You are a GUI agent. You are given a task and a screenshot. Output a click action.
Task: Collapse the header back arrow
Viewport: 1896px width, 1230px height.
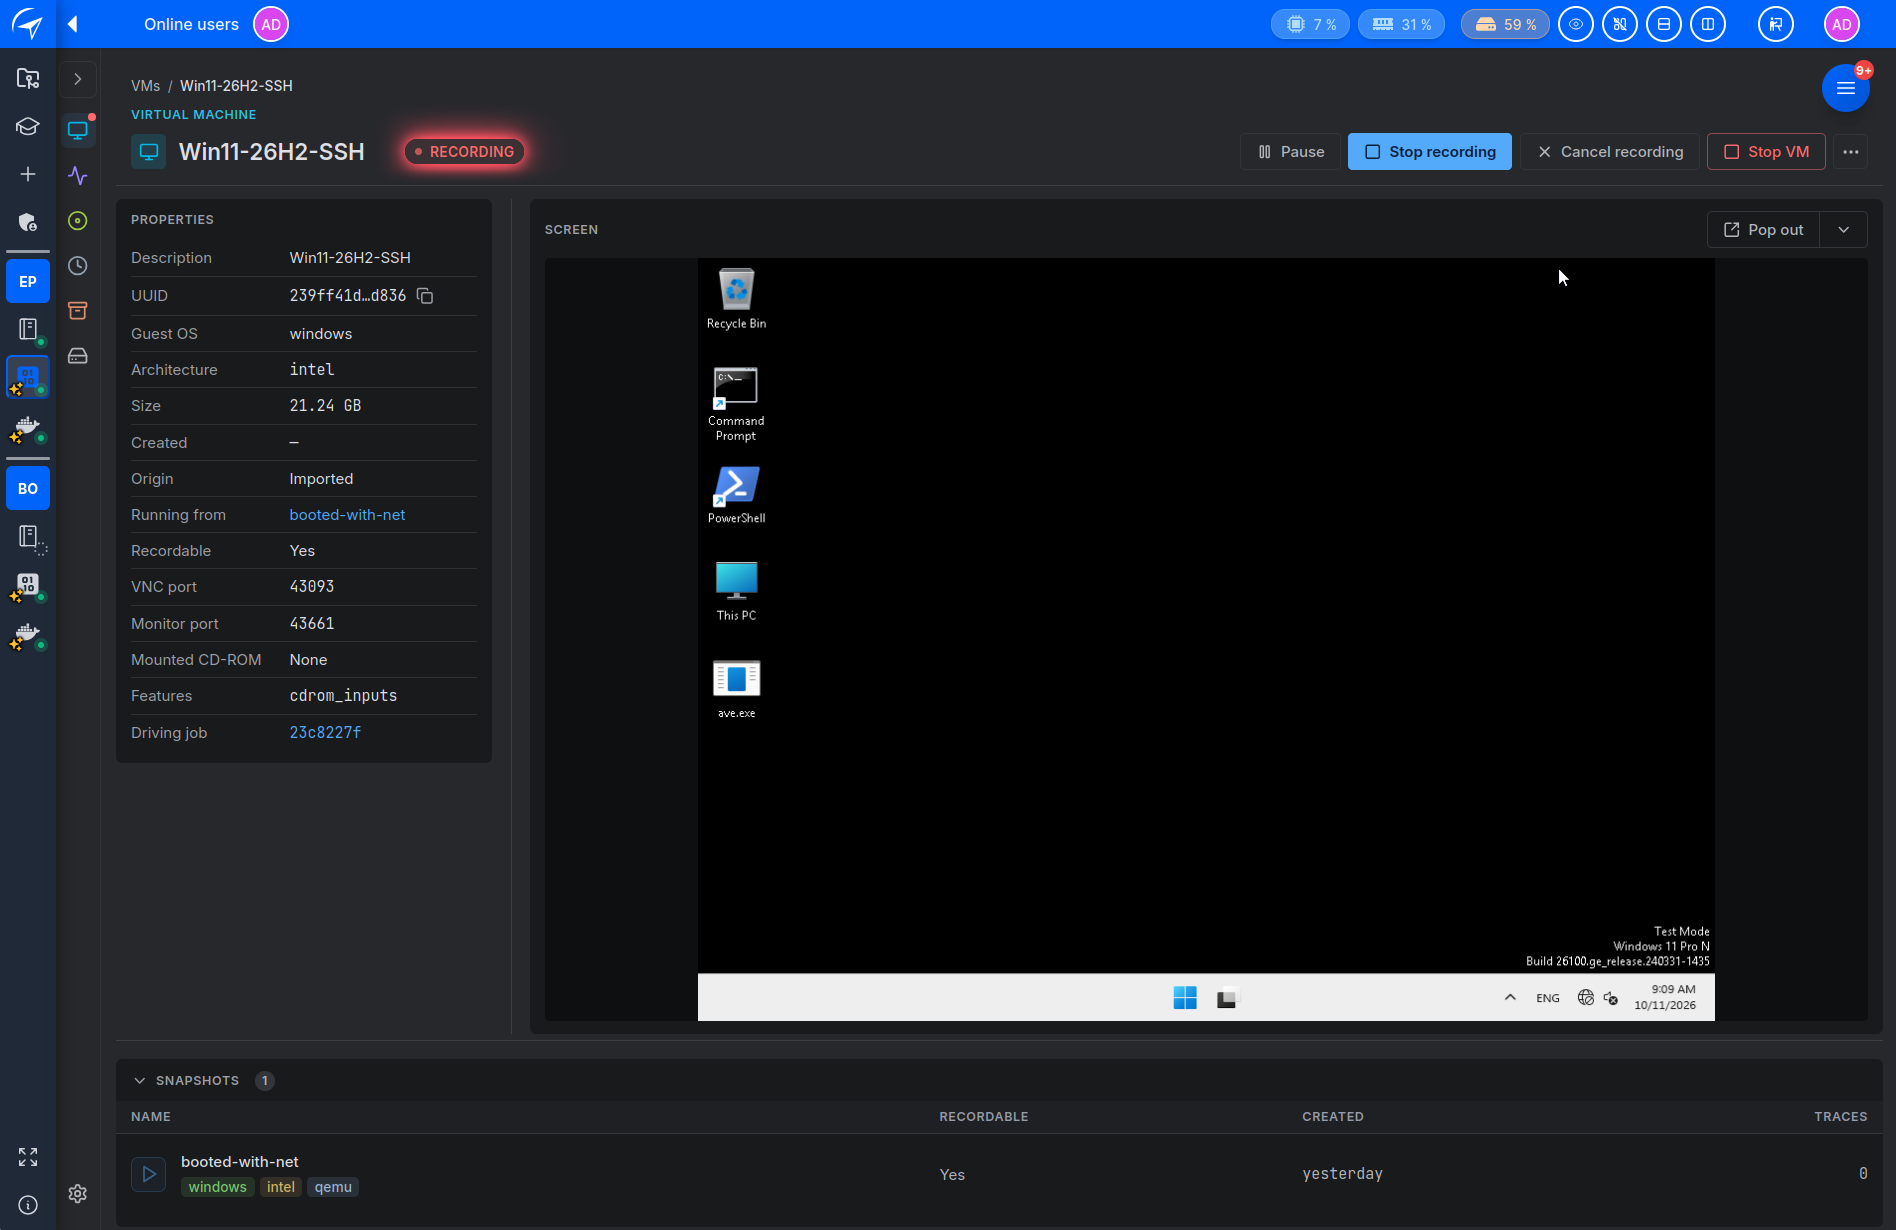coord(73,24)
